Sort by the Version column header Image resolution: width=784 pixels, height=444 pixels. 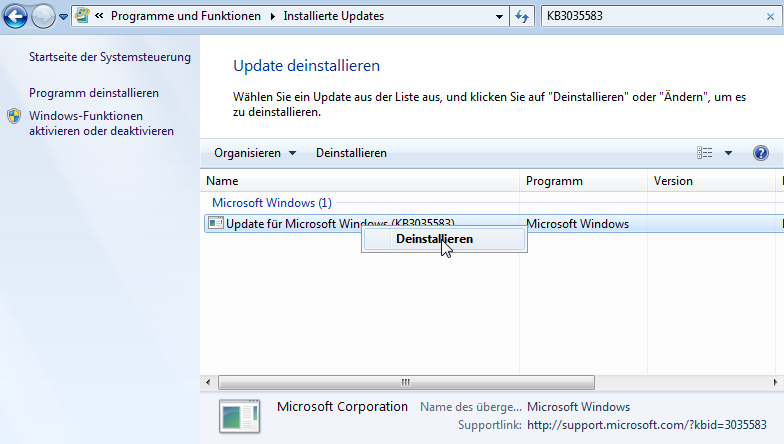coord(712,181)
